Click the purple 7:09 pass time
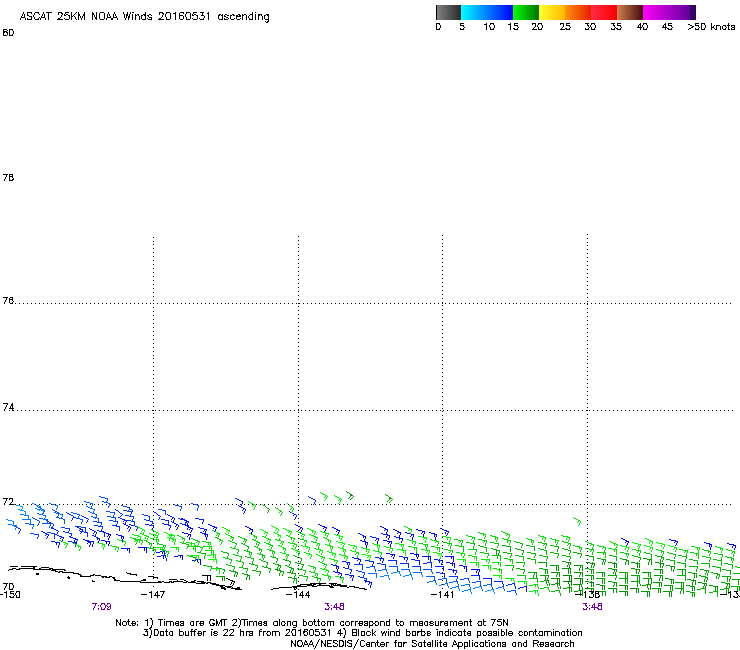The image size is (740, 650). 101,607
